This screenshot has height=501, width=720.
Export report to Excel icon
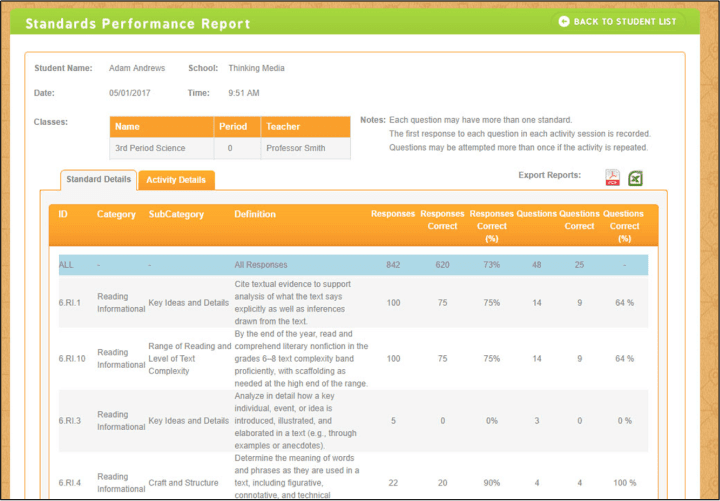[x=635, y=178]
